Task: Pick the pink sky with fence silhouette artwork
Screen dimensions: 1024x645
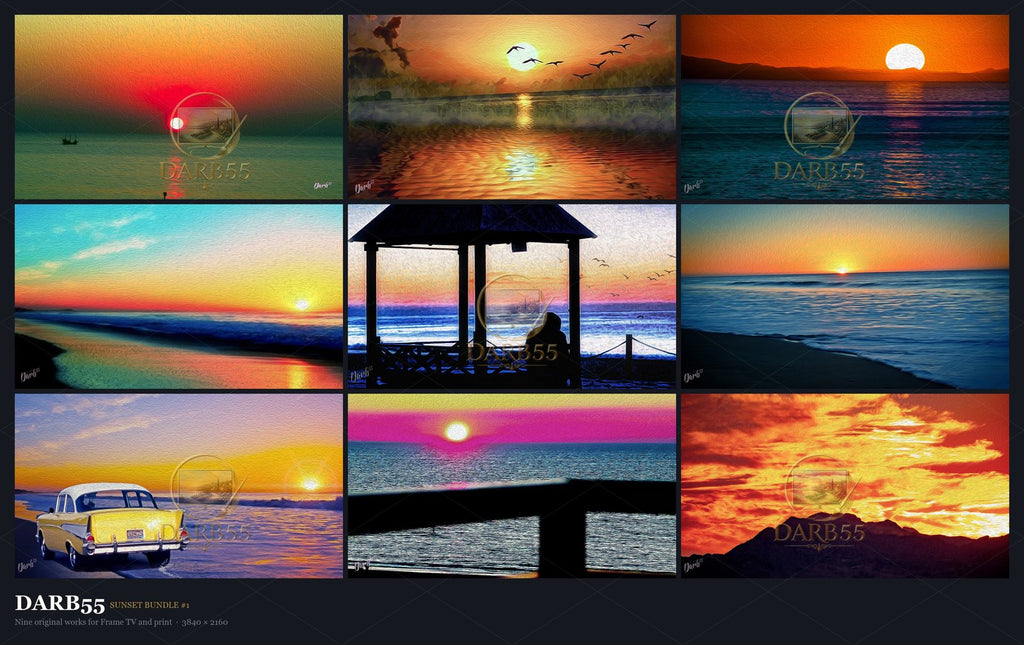Action: (x=511, y=486)
